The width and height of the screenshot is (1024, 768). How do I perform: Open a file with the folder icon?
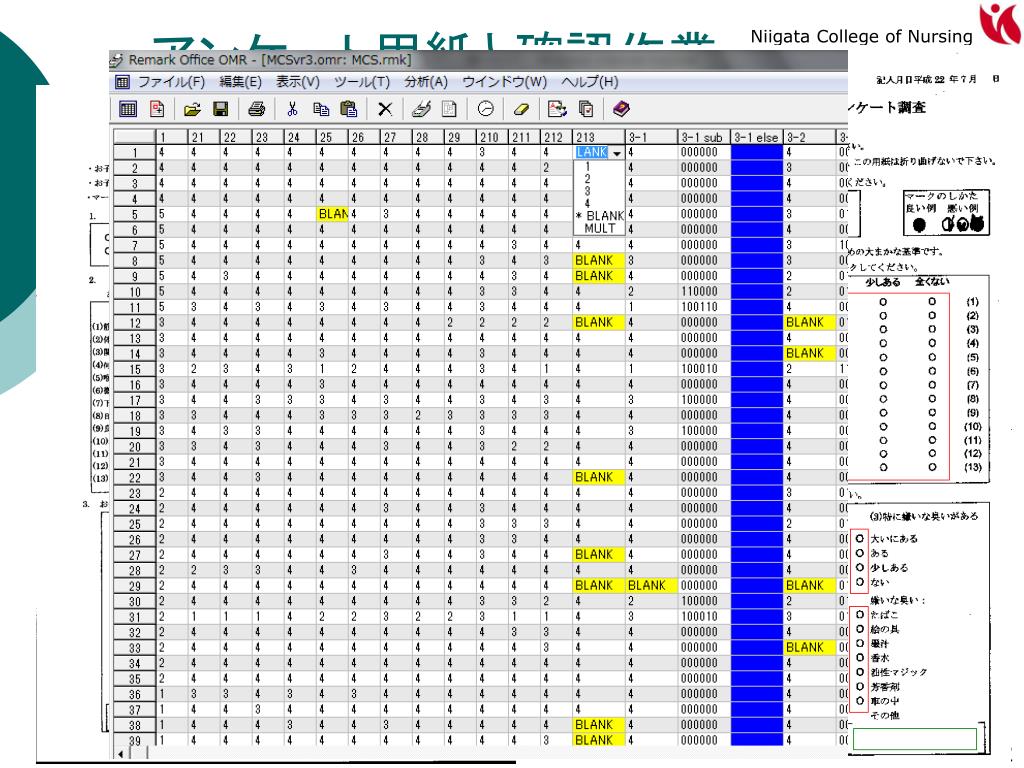tap(192, 109)
